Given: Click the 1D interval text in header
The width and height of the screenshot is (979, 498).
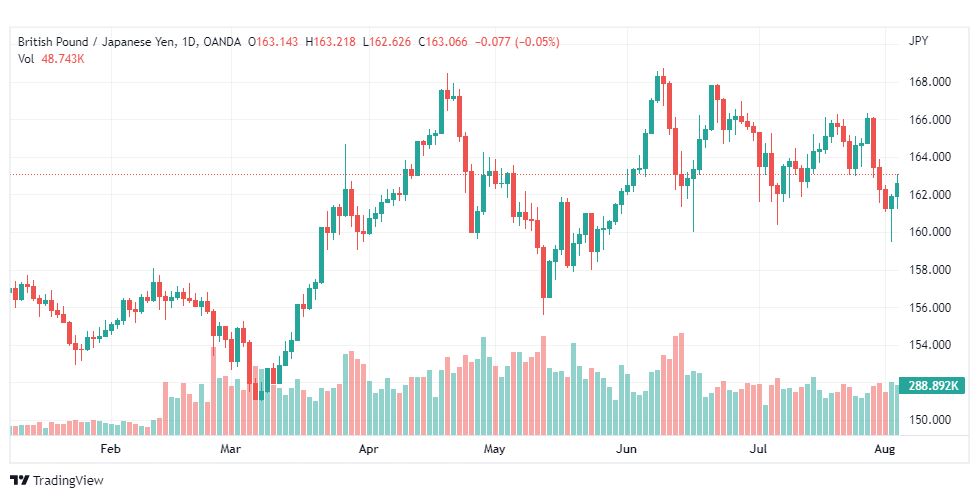Looking at the screenshot, I should 188,42.
